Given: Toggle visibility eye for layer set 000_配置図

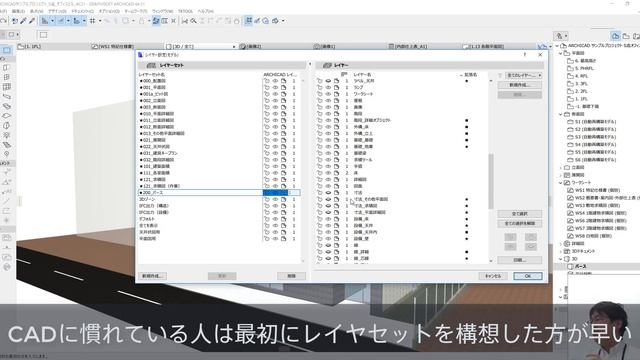Looking at the screenshot, I should [275, 81].
